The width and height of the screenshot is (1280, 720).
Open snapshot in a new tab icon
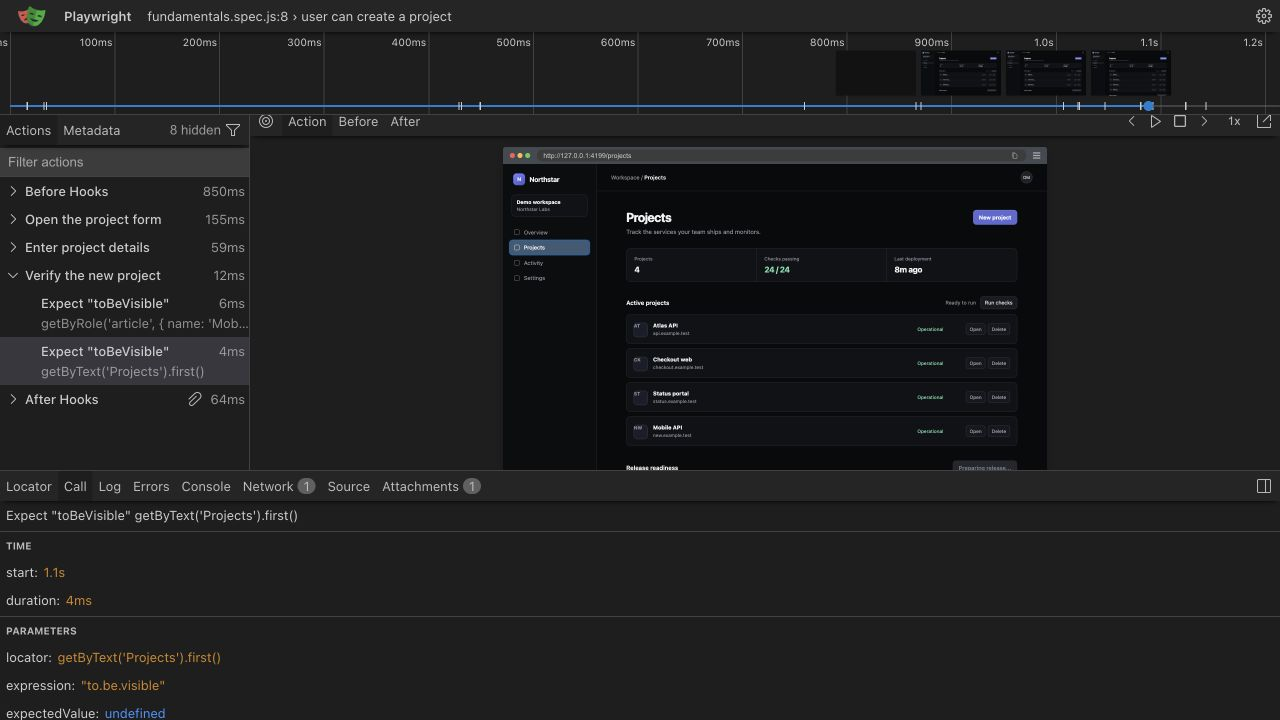click(1264, 121)
